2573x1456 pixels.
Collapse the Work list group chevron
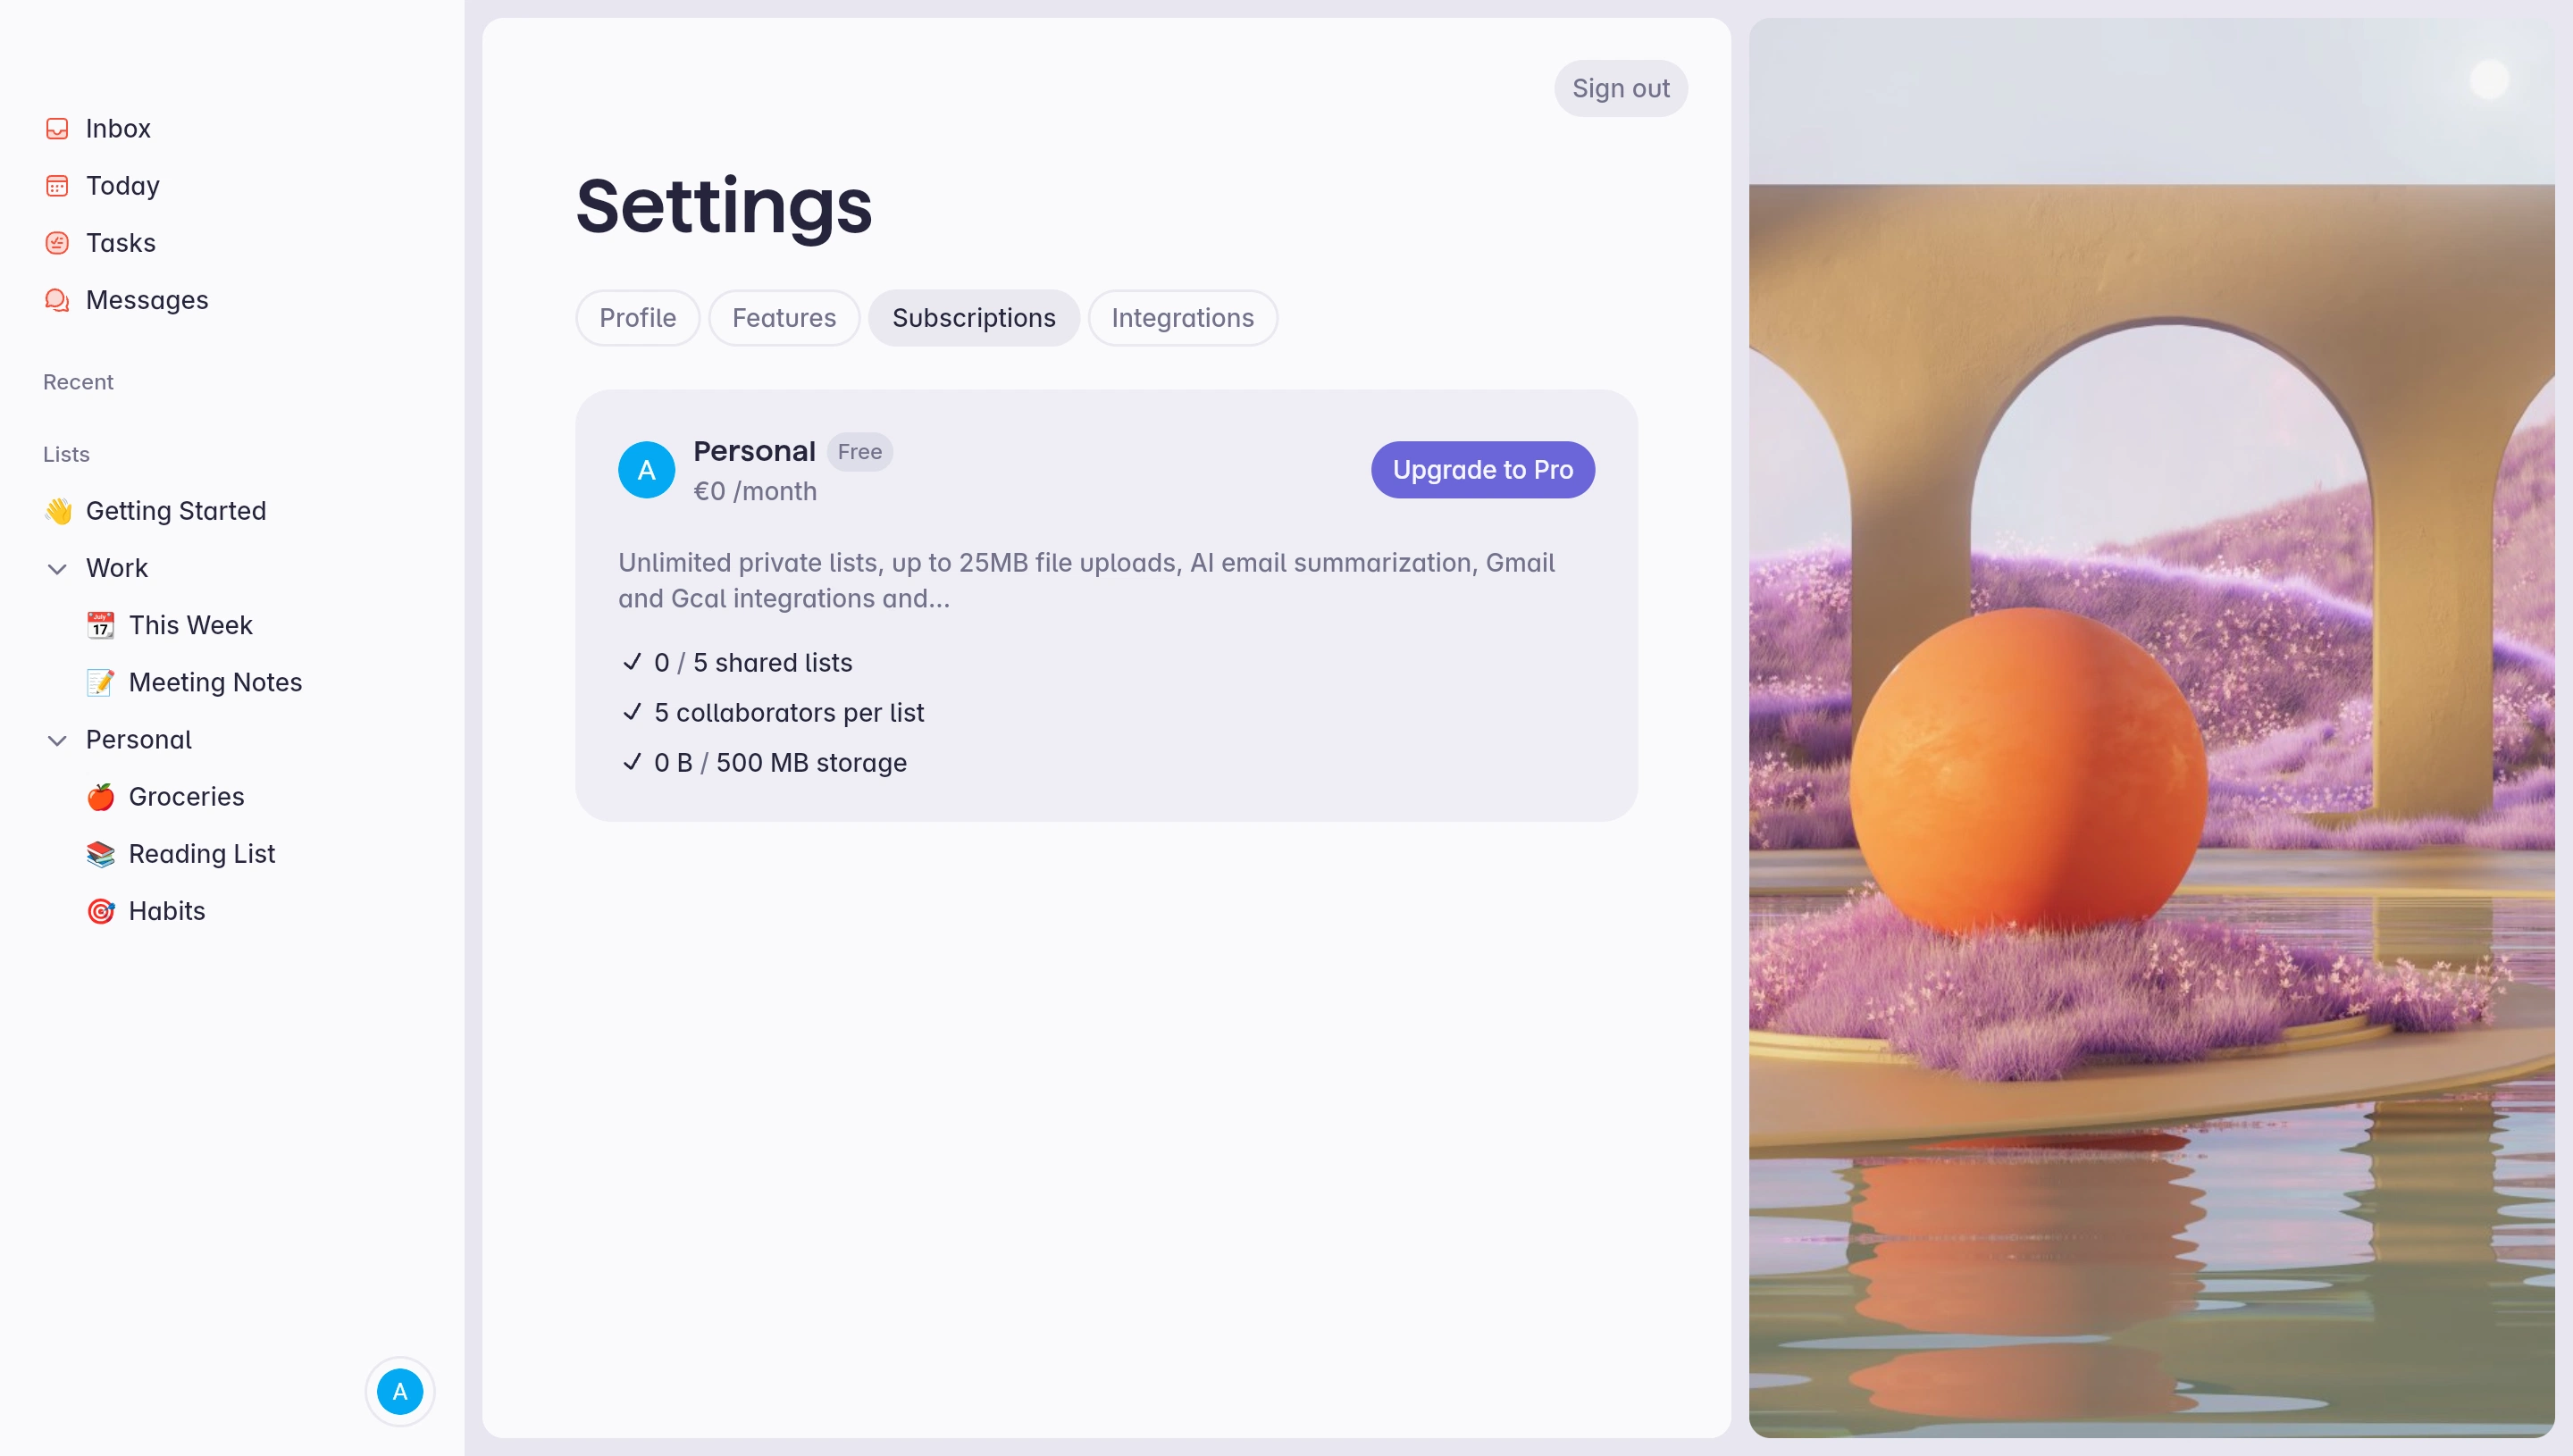(x=57, y=569)
